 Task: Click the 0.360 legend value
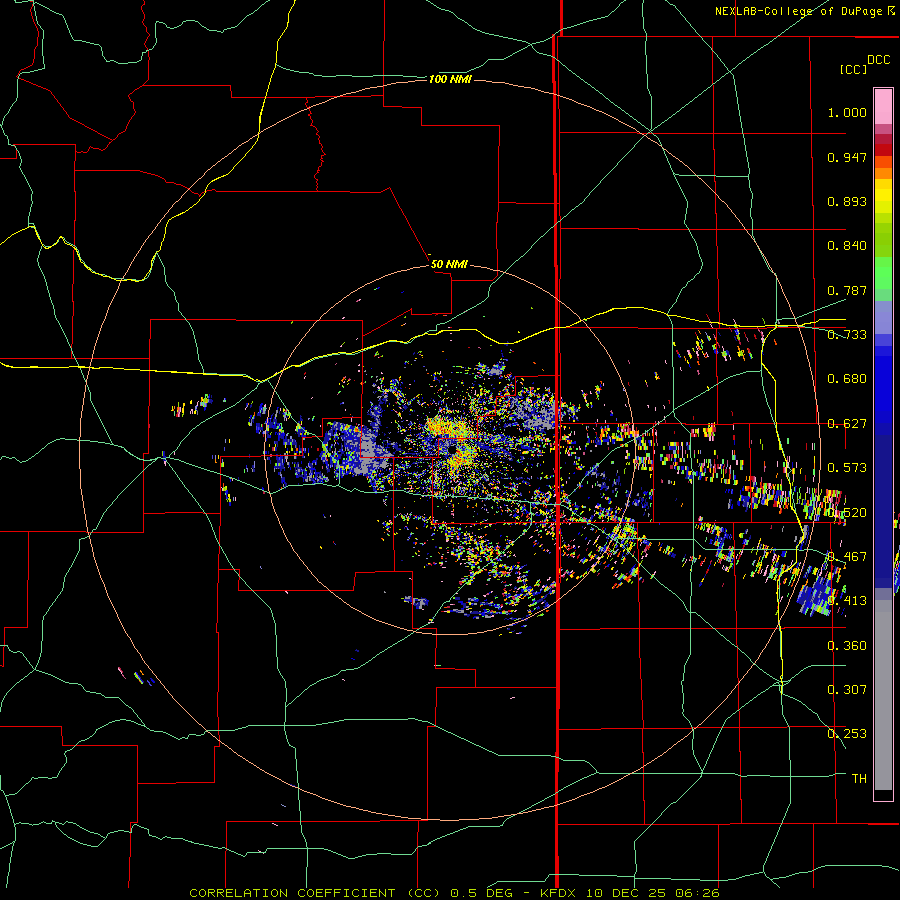(847, 646)
